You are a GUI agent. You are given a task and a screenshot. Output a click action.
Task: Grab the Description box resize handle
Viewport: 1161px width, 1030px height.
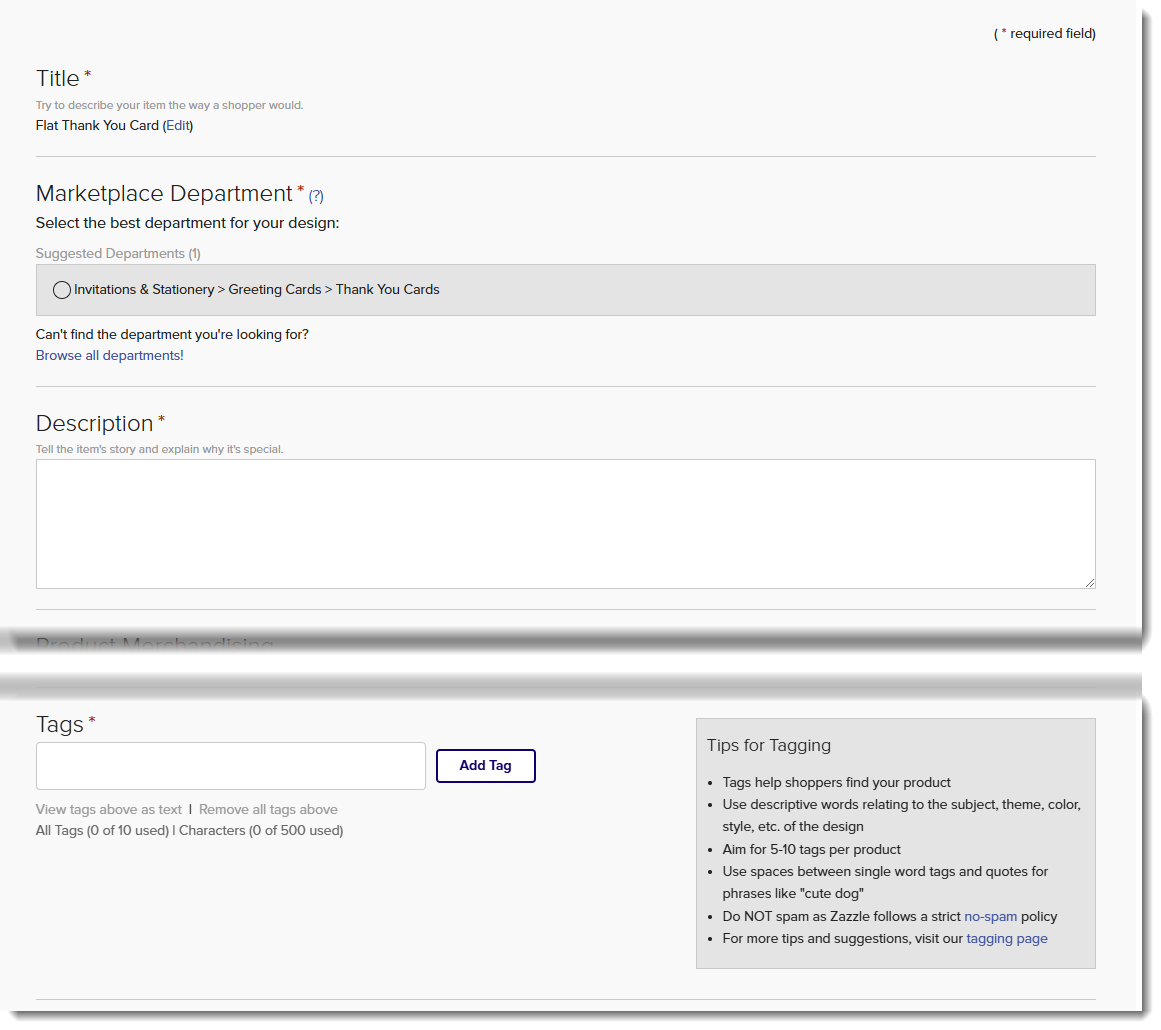pos(1089,582)
